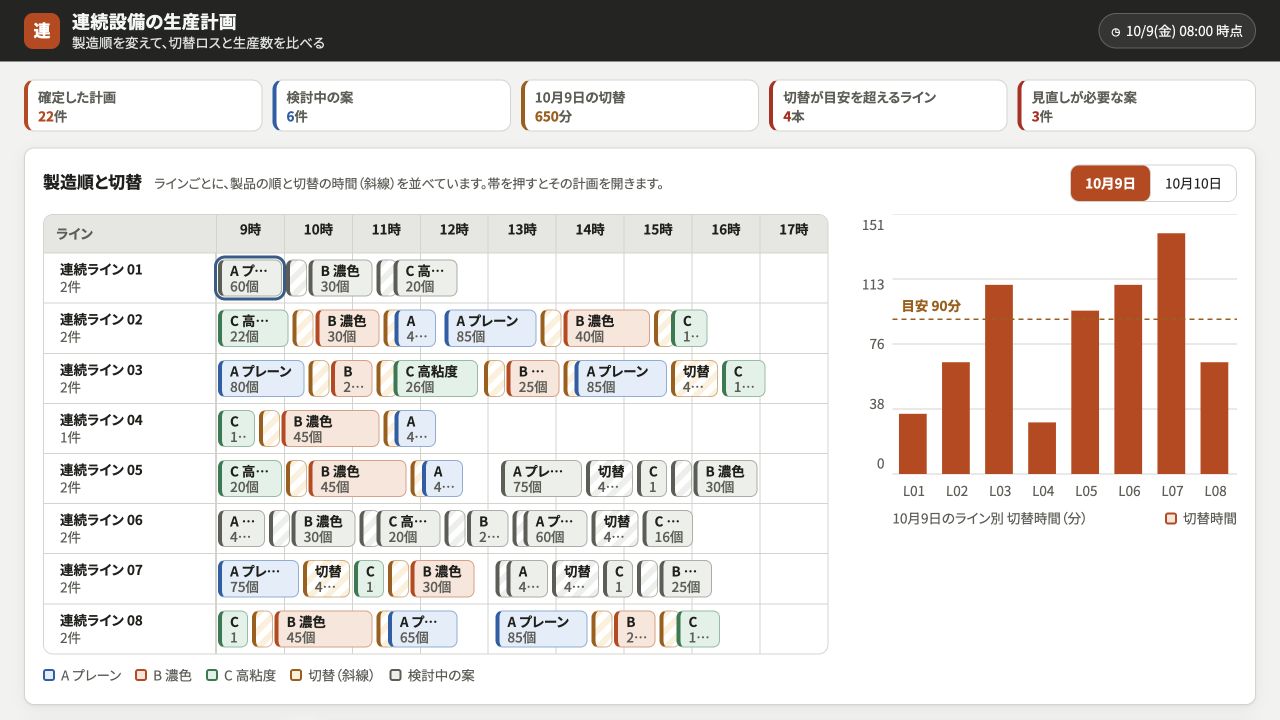
Task: Open the 見直しが必要な案 3件 card
Action: coord(1136,106)
